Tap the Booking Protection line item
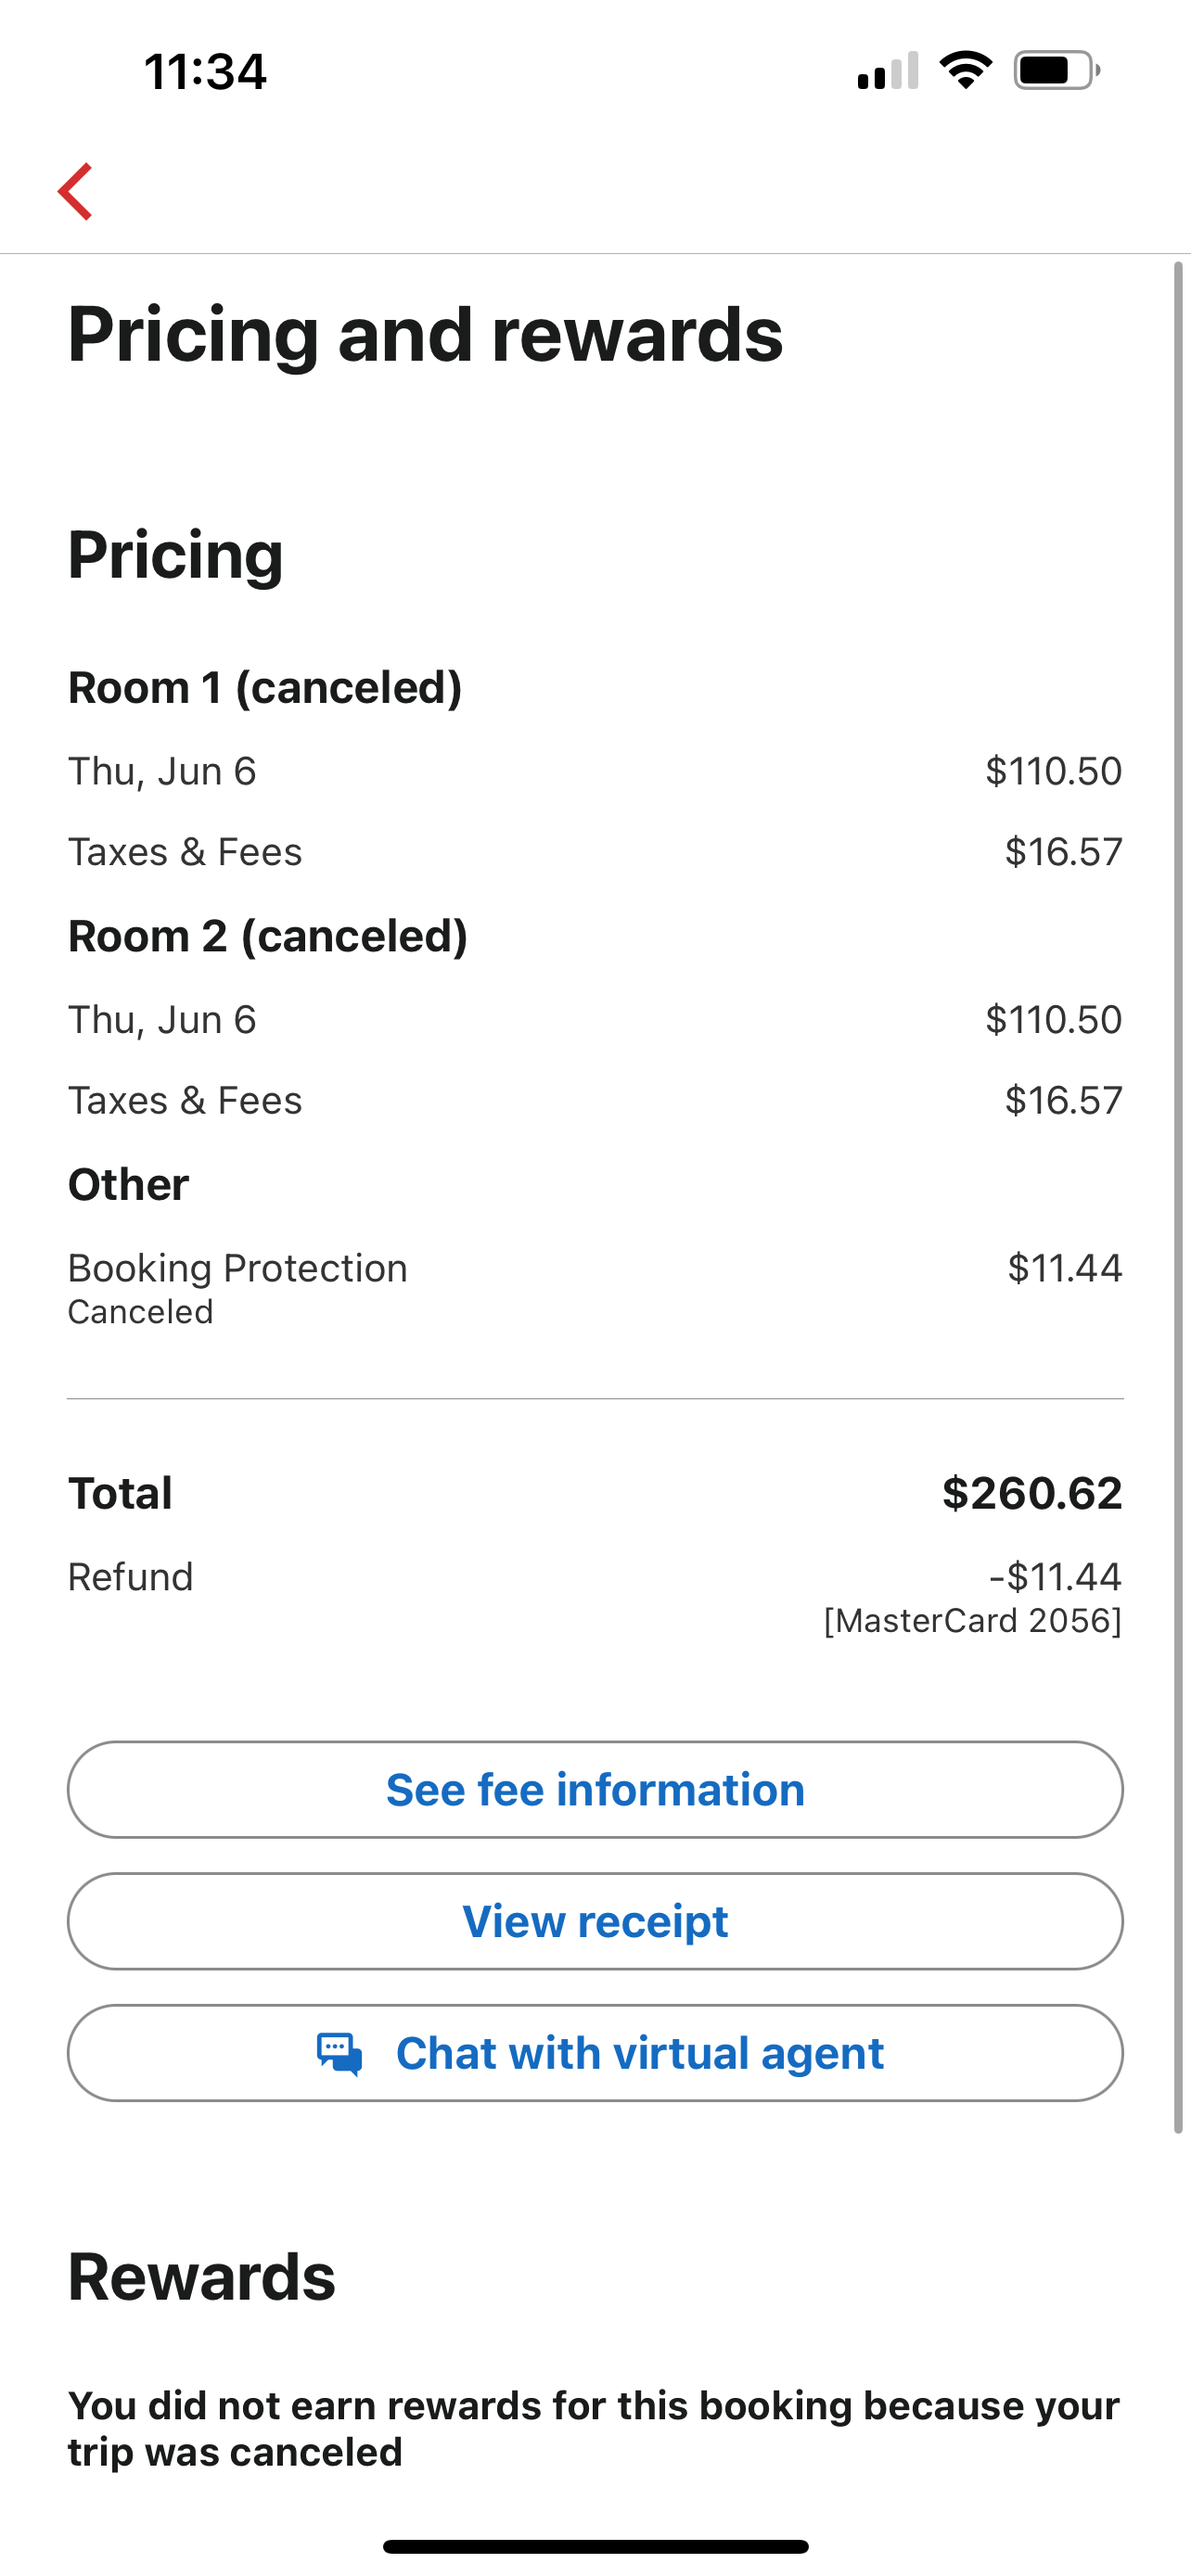Image resolution: width=1191 pixels, height=2576 pixels. tap(595, 1288)
